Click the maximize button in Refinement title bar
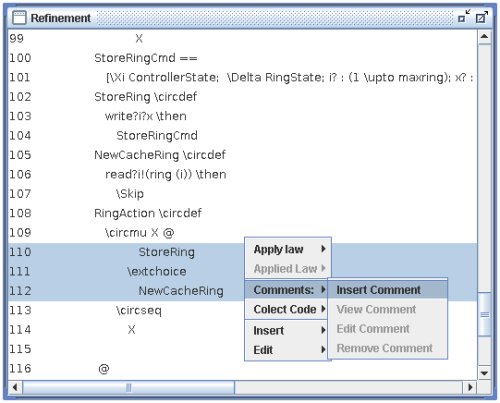This screenshot has height=403, width=500. (481, 17)
